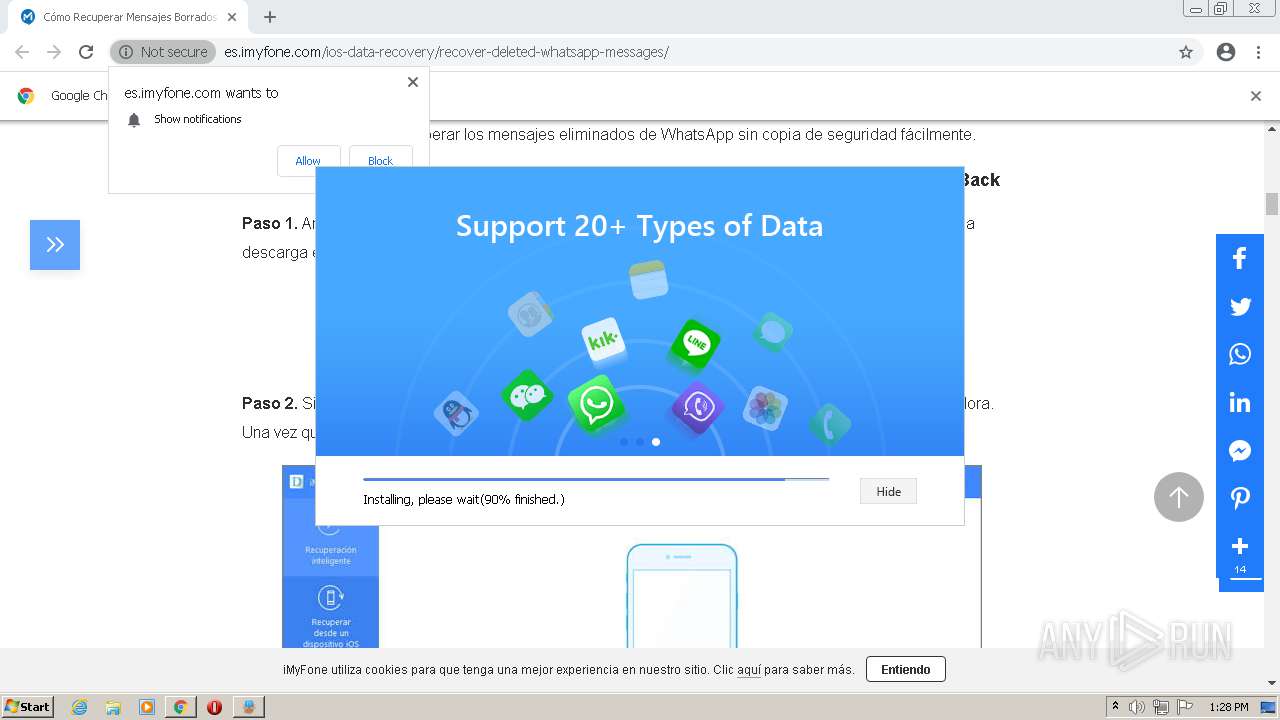Click the WhatsApp icon in installer banner
Viewport: 1280px width, 720px height.
tap(596, 404)
